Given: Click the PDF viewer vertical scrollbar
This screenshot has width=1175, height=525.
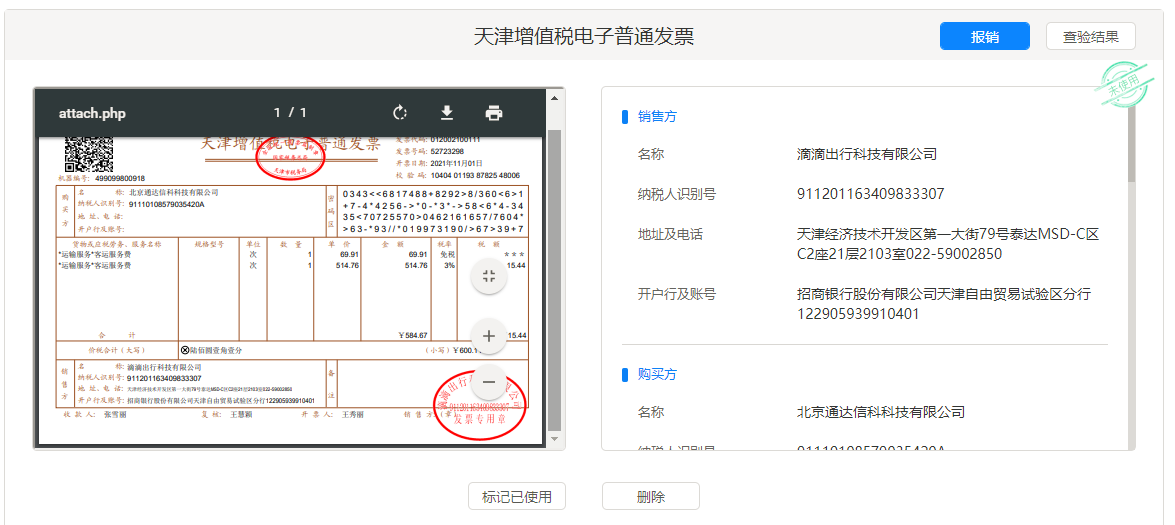Looking at the screenshot, I should (554, 280).
